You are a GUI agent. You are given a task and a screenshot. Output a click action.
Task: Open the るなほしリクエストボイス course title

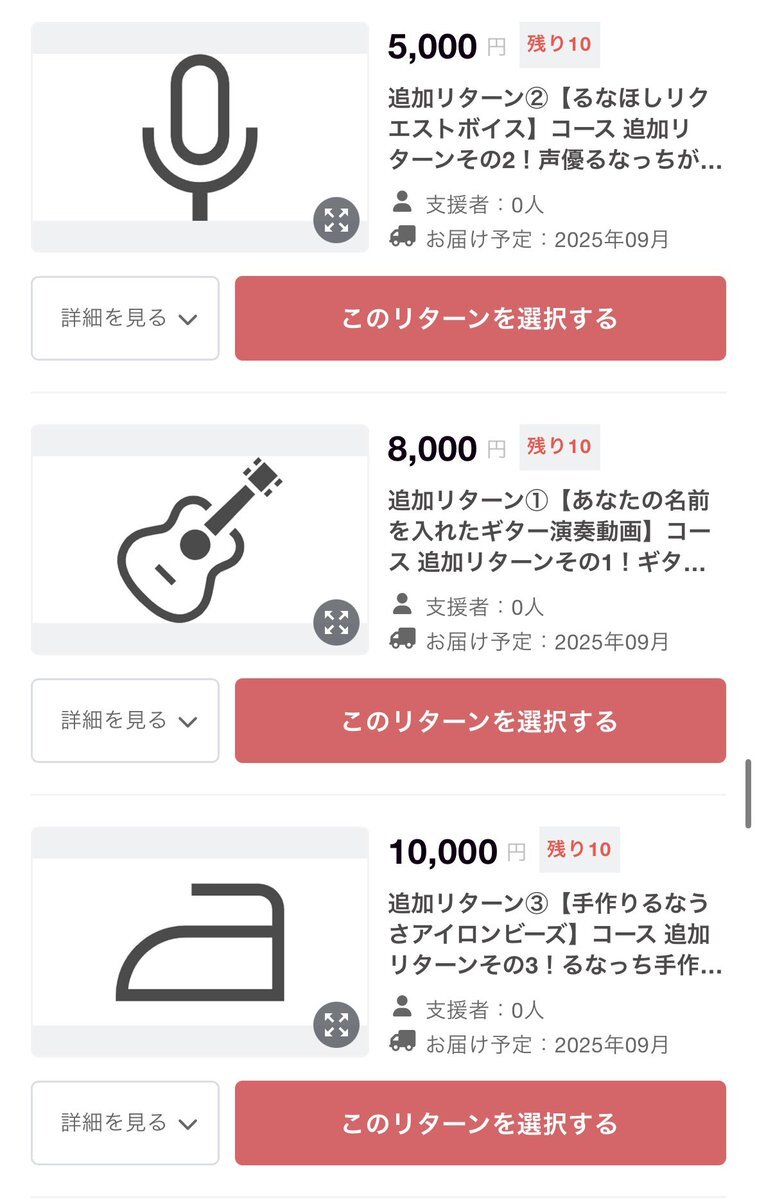click(555, 129)
